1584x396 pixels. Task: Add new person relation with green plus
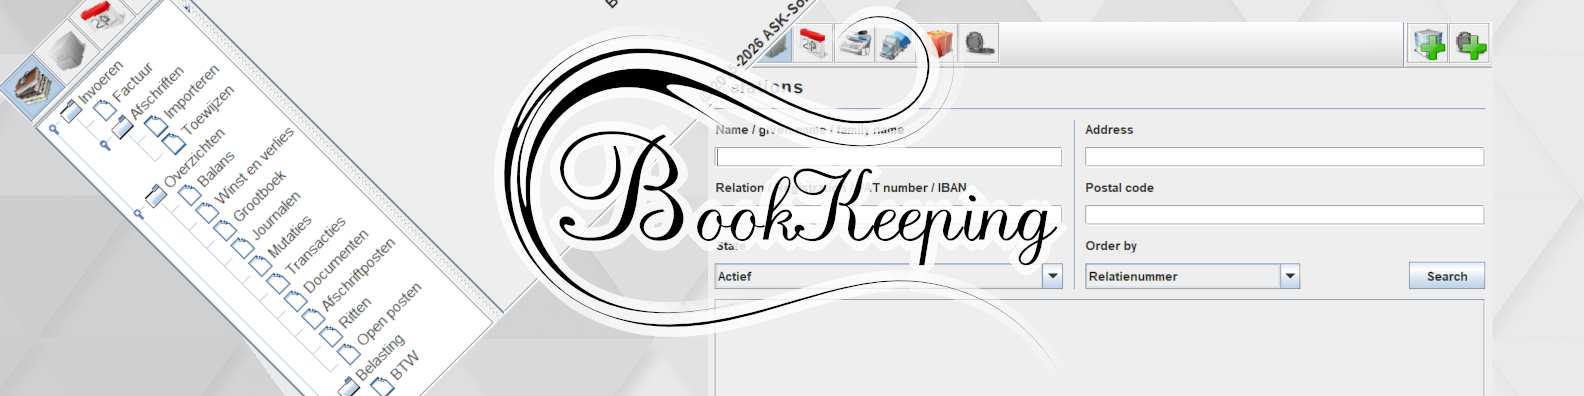(x=1469, y=43)
